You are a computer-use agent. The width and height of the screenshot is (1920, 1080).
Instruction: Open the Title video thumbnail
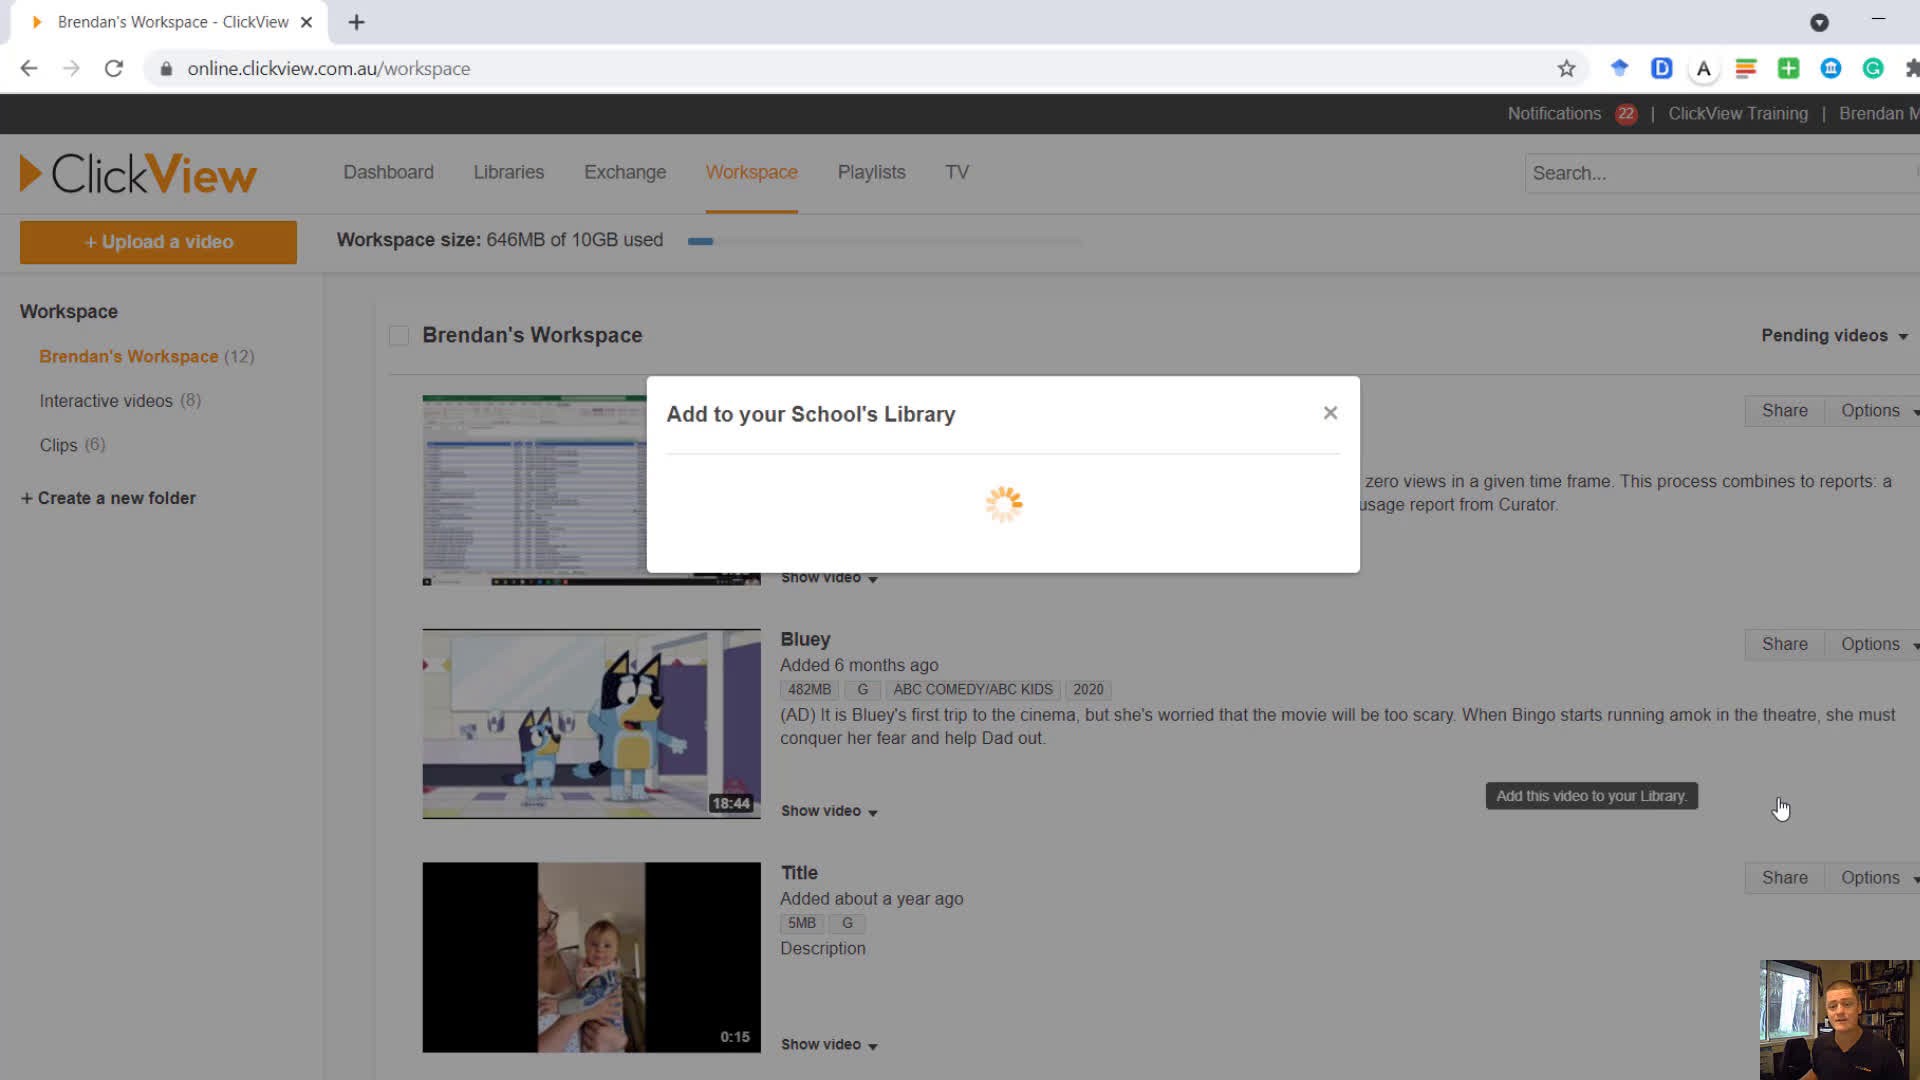click(591, 957)
